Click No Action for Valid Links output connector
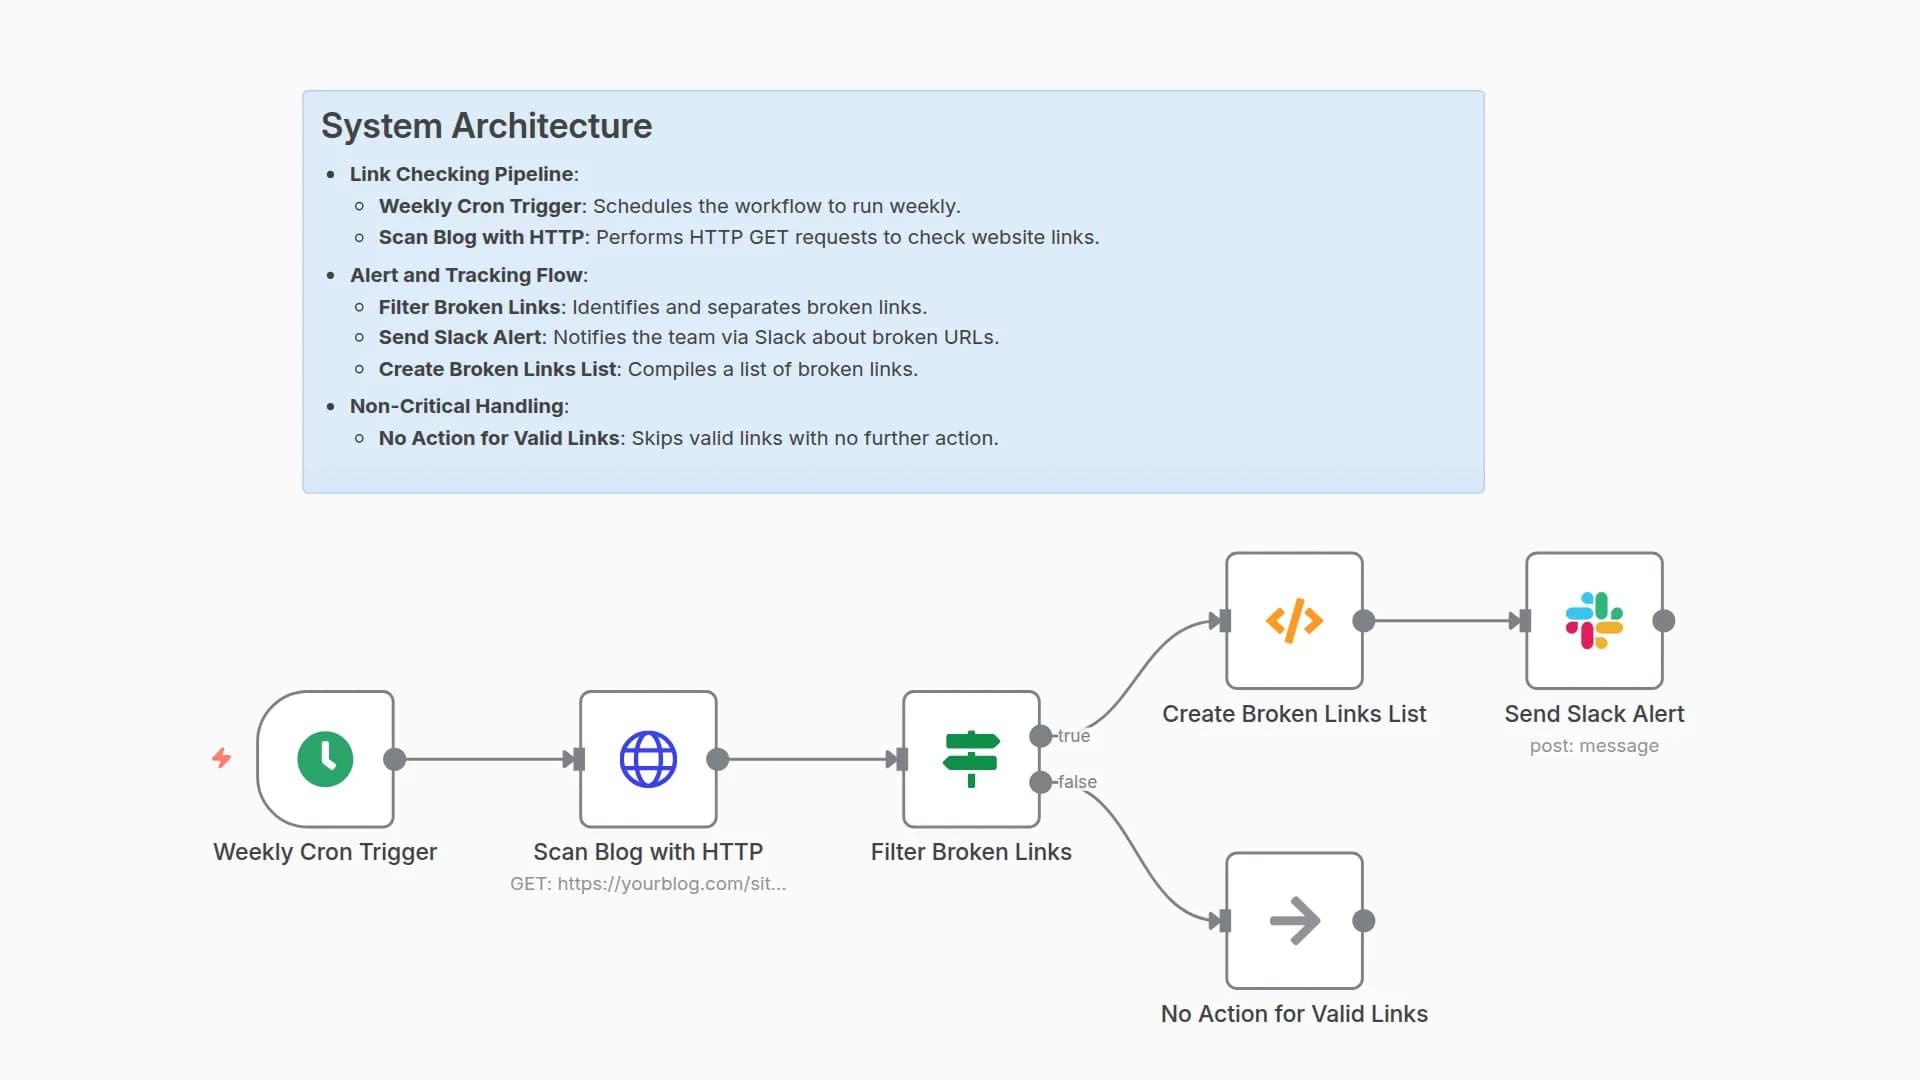 [x=1364, y=921]
